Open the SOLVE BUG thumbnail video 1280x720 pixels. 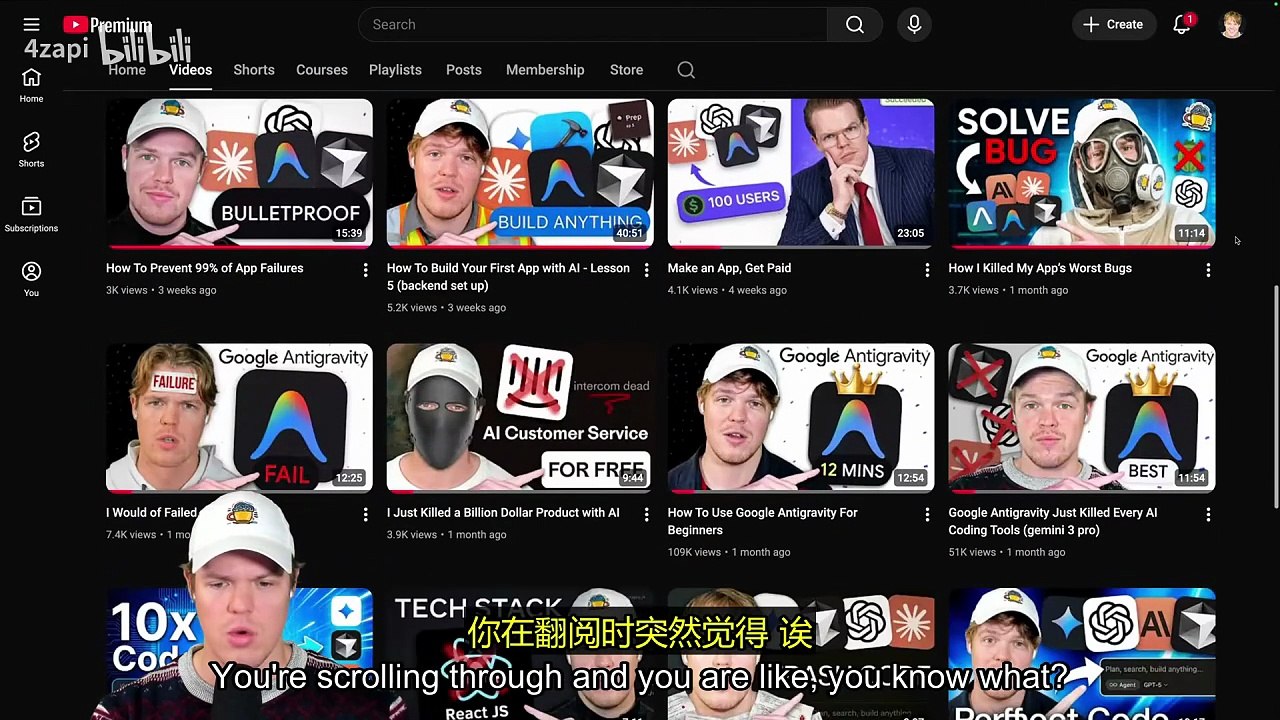pyautogui.click(x=1082, y=173)
